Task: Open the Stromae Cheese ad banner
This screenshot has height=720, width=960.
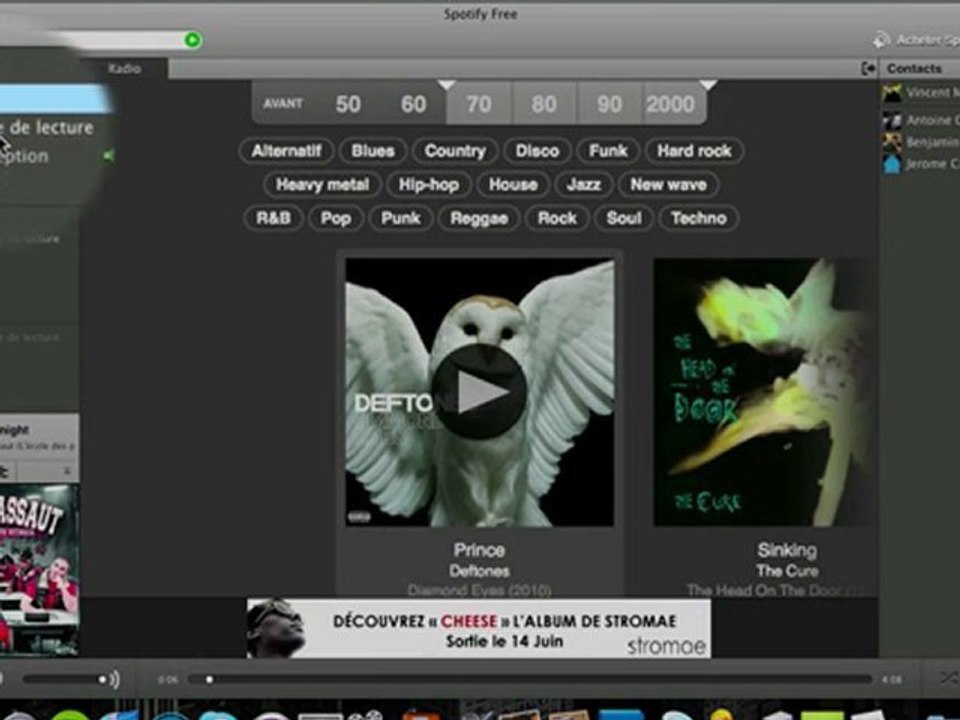Action: (x=479, y=628)
